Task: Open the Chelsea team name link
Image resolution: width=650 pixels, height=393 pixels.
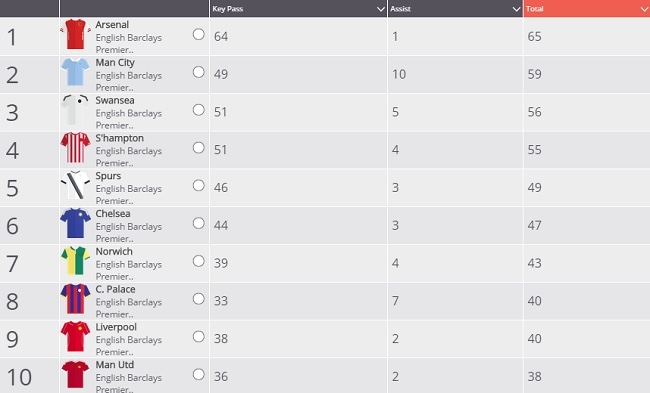Action: pos(113,213)
